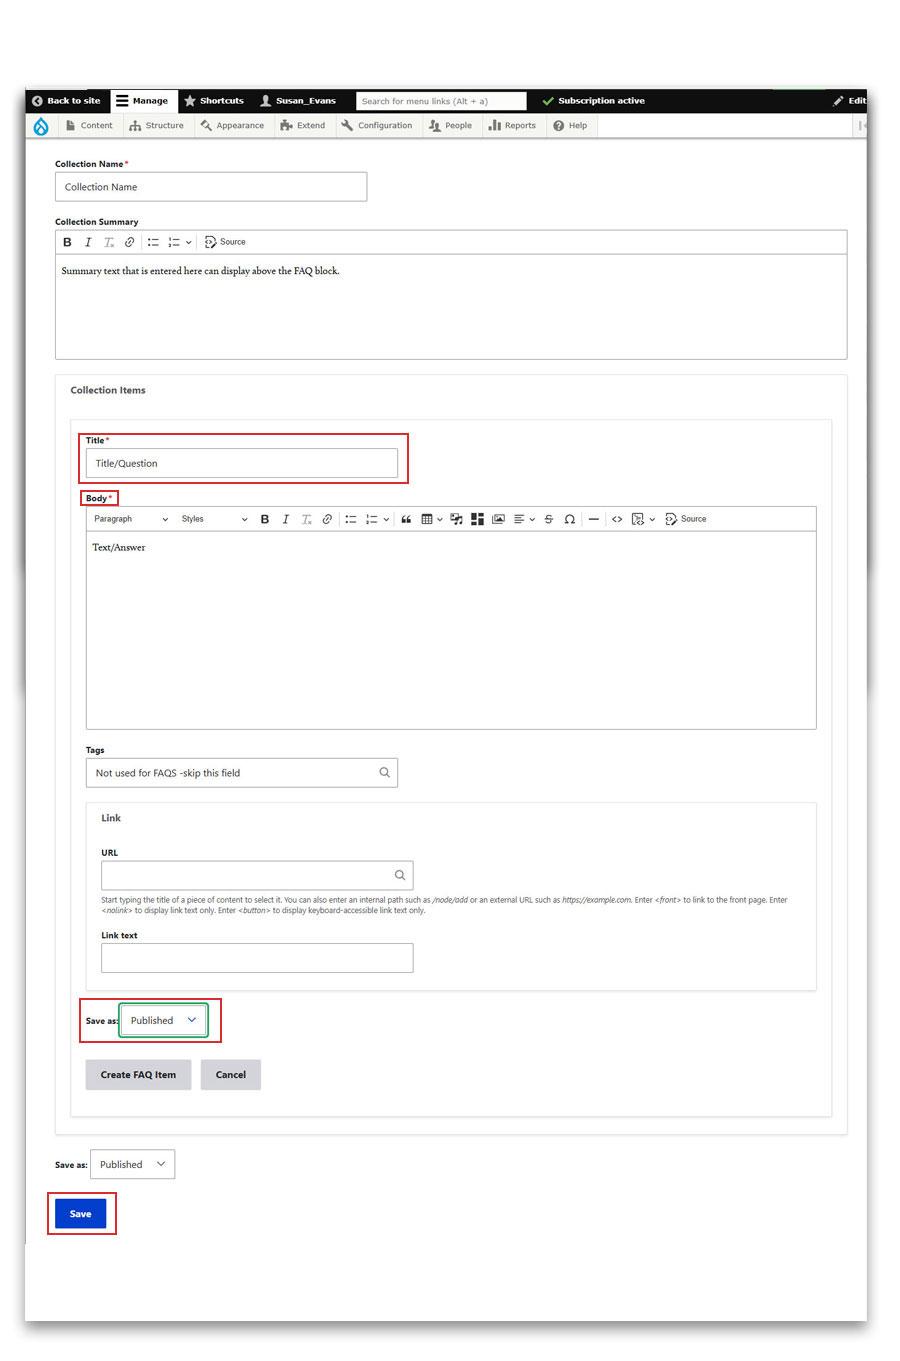Open the Configuration admin menu
This screenshot has height=1361, width=900.
click(377, 126)
